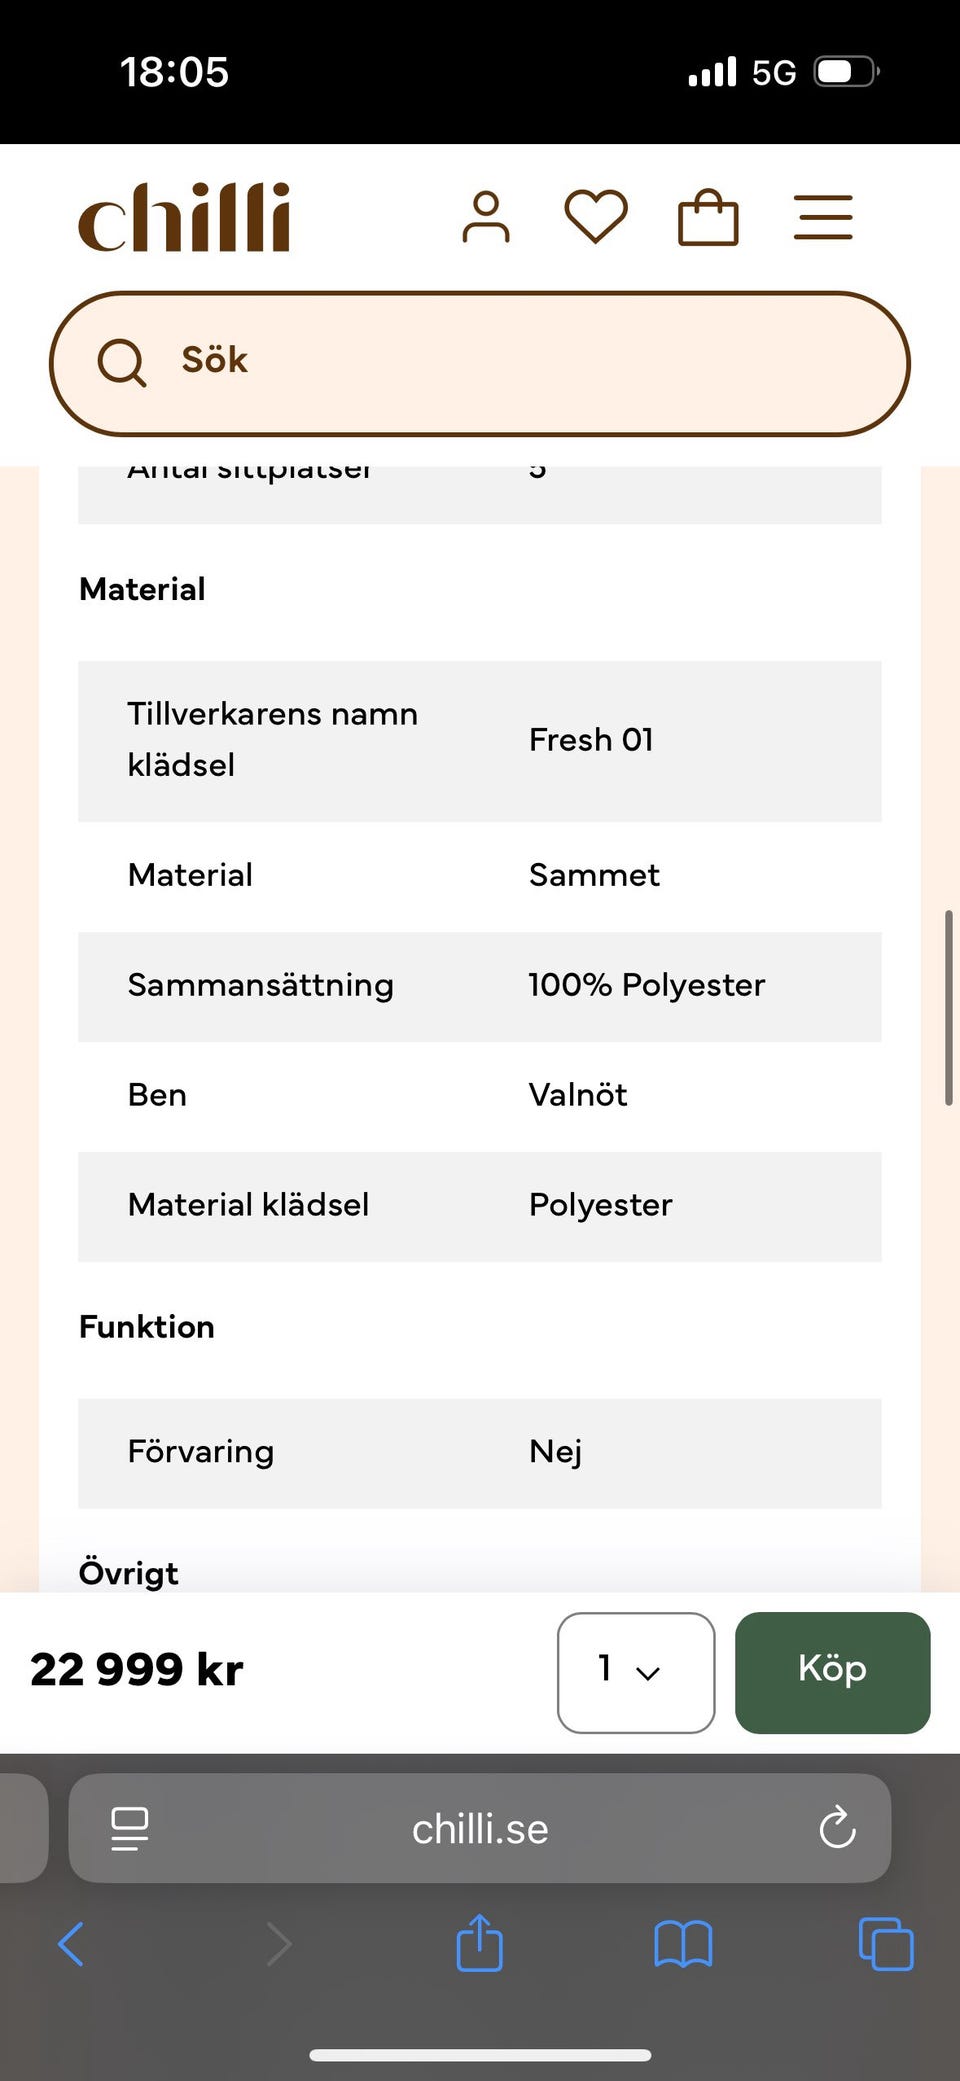Open the shopping bag cart

pyautogui.click(x=708, y=218)
